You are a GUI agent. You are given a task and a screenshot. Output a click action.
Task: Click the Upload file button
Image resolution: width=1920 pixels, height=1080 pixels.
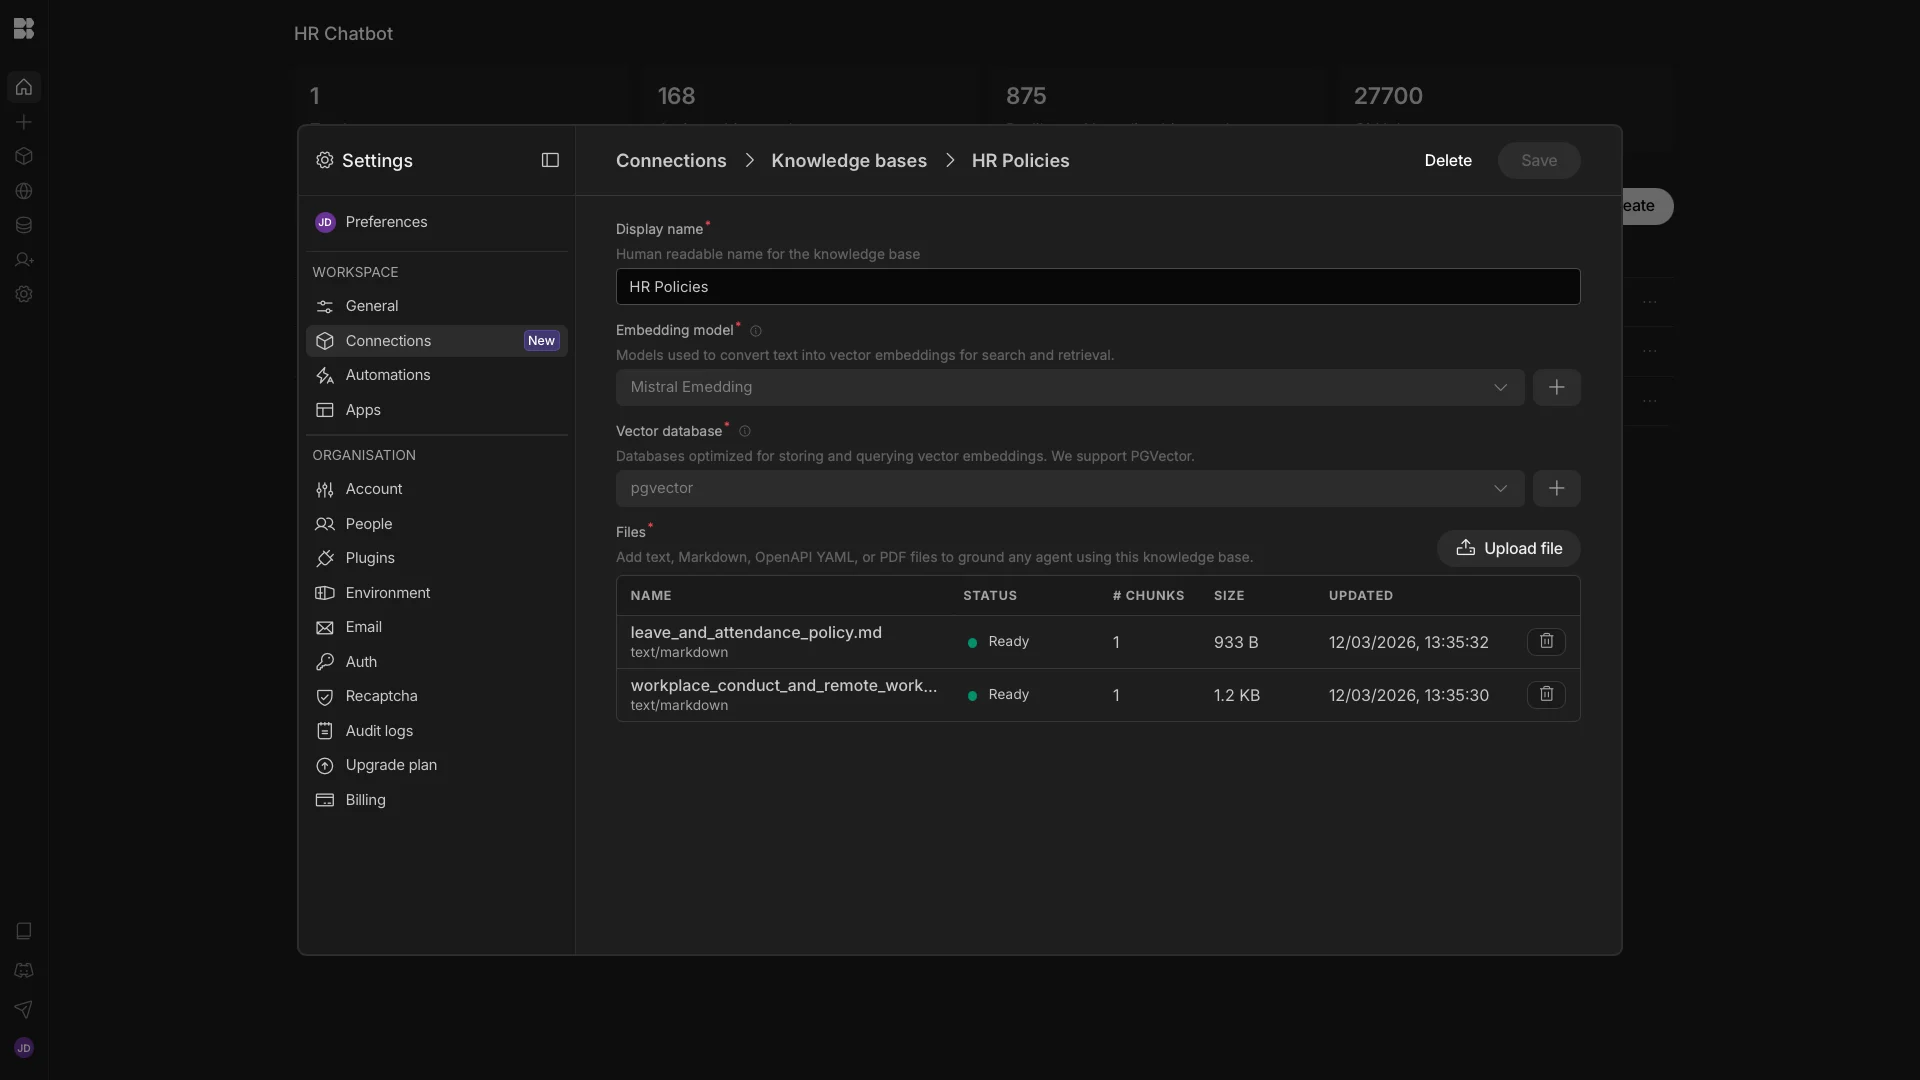(x=1508, y=548)
